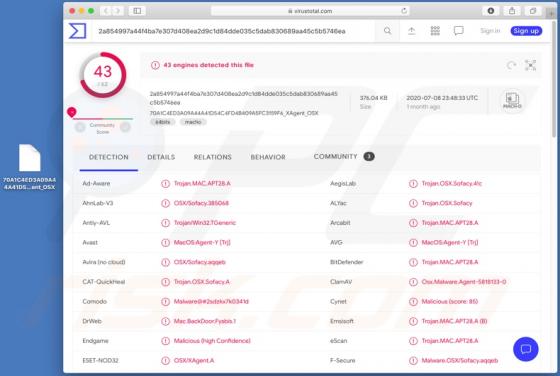The height and width of the screenshot is (376, 560).
Task: Toggle Safari sidebar icon
Action: tap(137, 11)
